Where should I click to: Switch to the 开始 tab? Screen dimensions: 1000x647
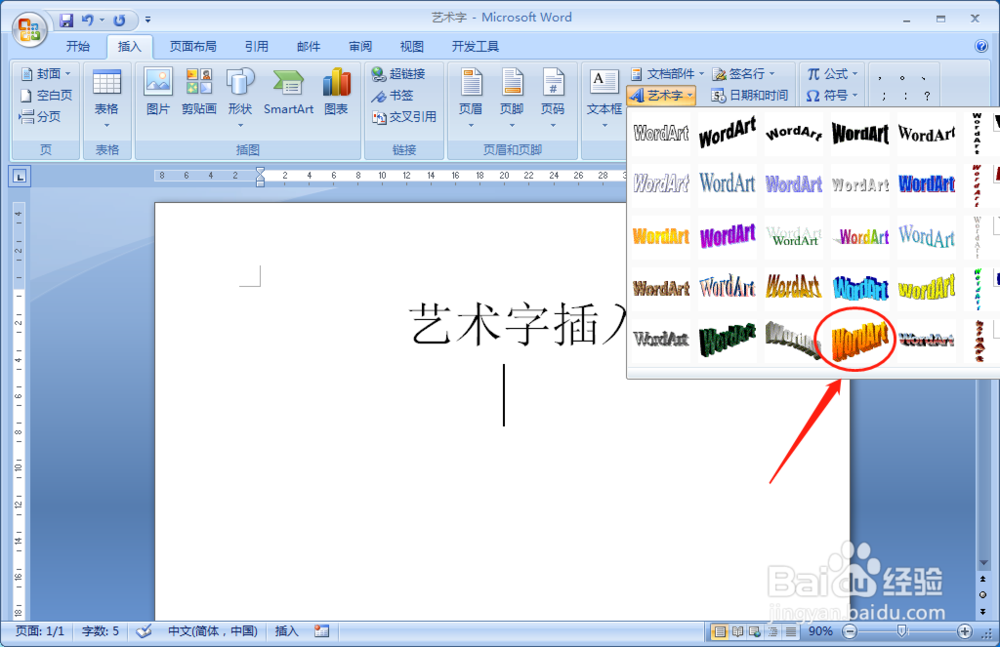78,47
